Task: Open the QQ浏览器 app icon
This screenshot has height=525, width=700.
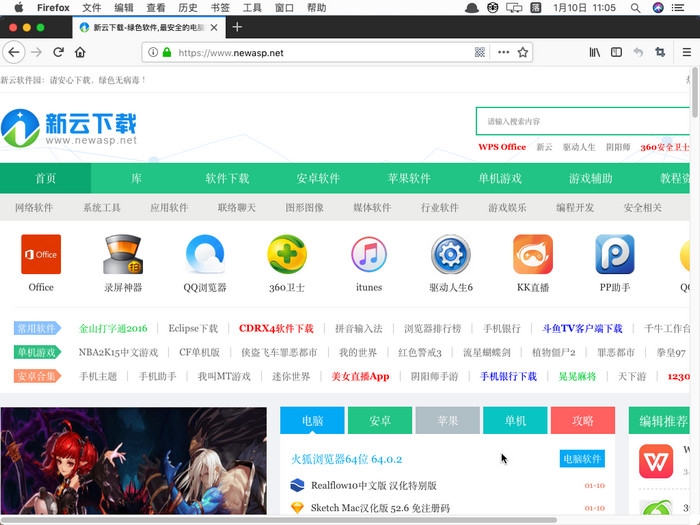Action: [205, 254]
